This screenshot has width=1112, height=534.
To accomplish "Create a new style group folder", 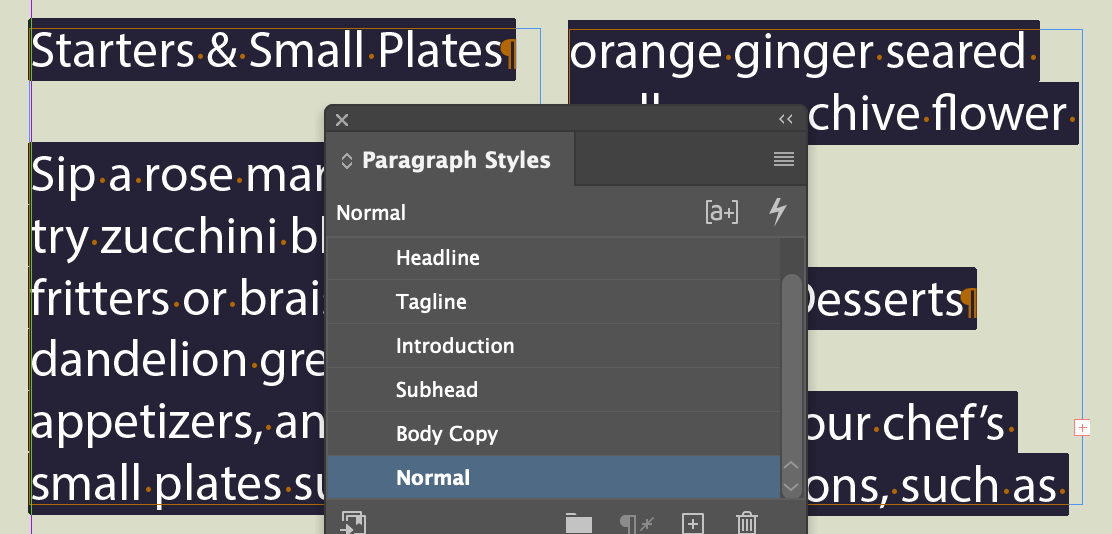I will click(x=579, y=524).
